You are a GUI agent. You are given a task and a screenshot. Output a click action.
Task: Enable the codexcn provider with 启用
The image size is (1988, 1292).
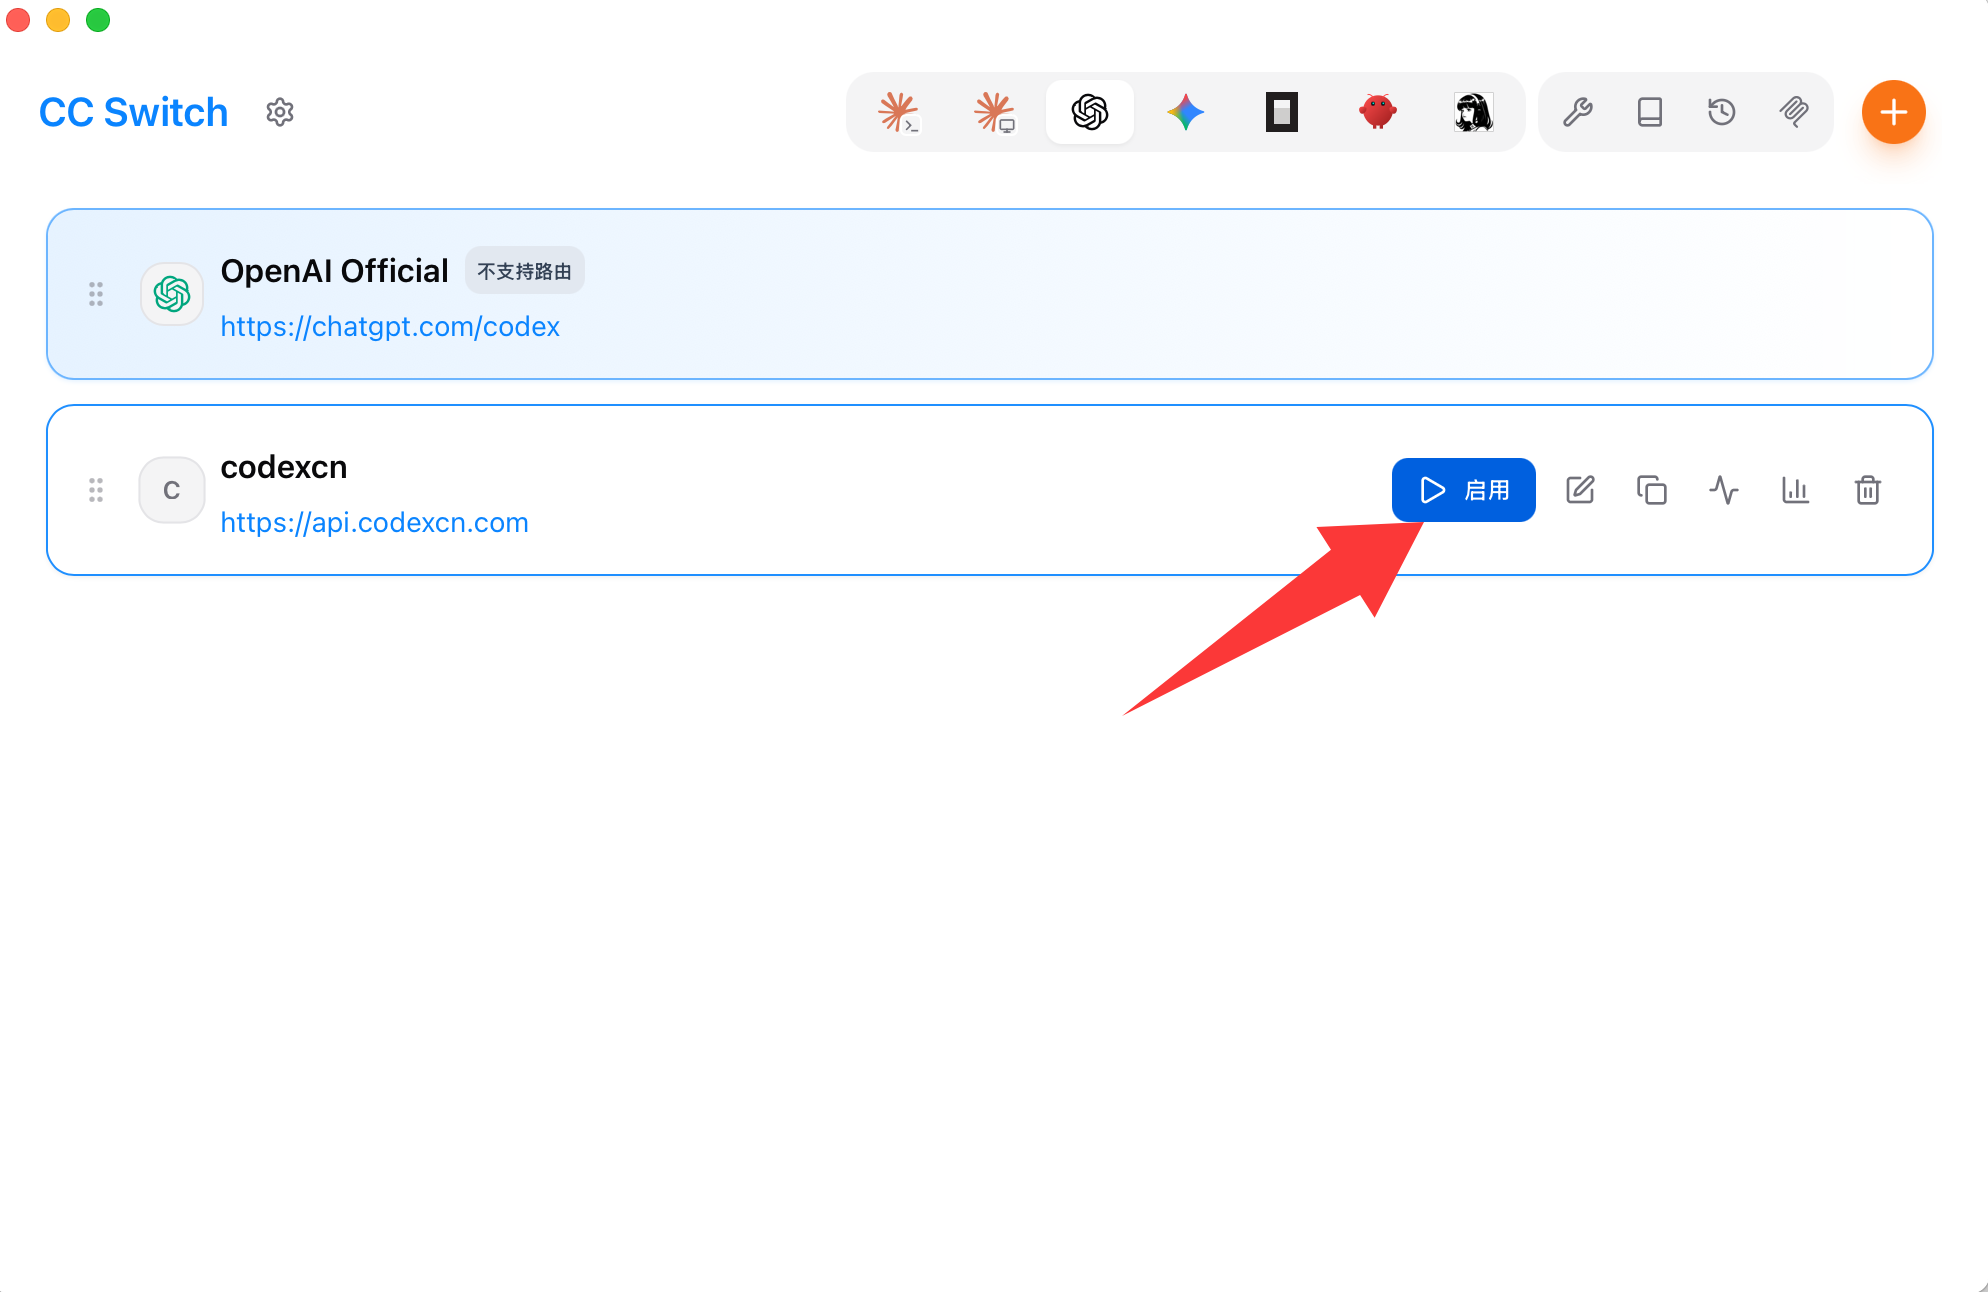(x=1464, y=490)
